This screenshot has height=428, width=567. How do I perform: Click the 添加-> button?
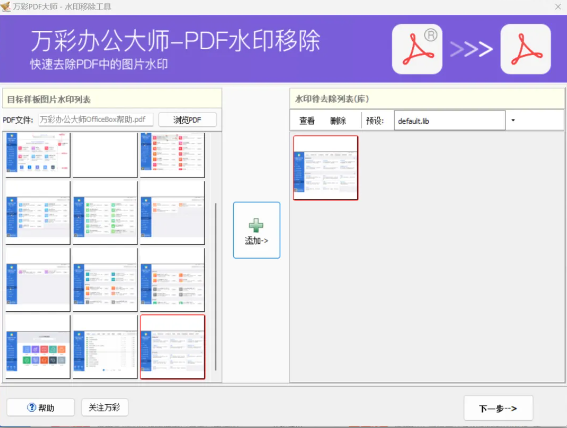coord(256,230)
